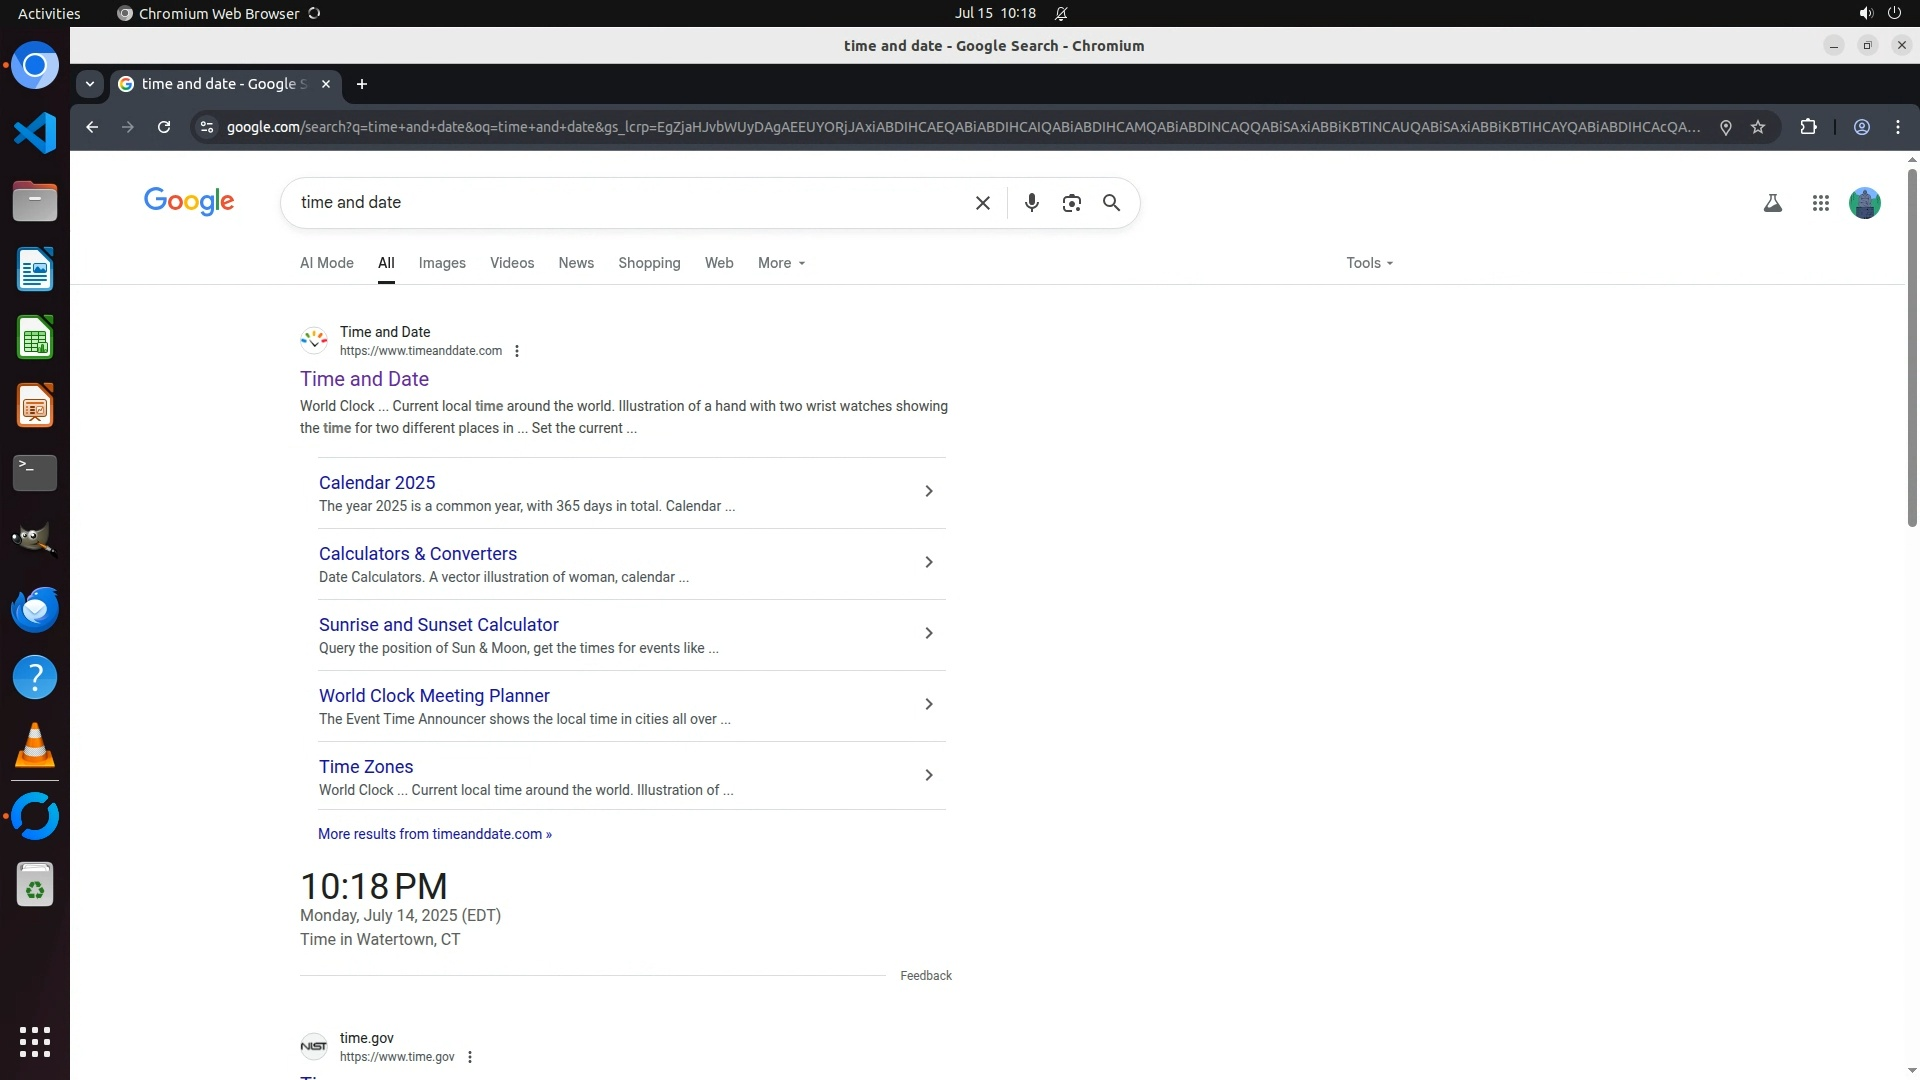Switch to the Images tab
Image resolution: width=1920 pixels, height=1080 pixels.
[442, 263]
